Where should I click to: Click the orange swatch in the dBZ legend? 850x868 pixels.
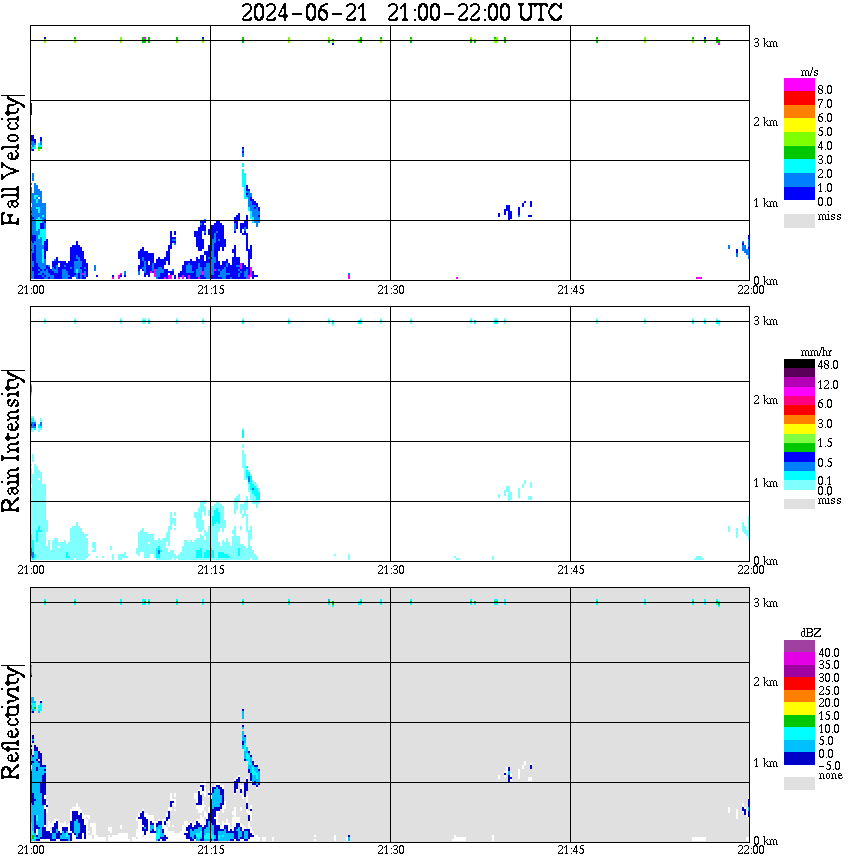(799, 696)
